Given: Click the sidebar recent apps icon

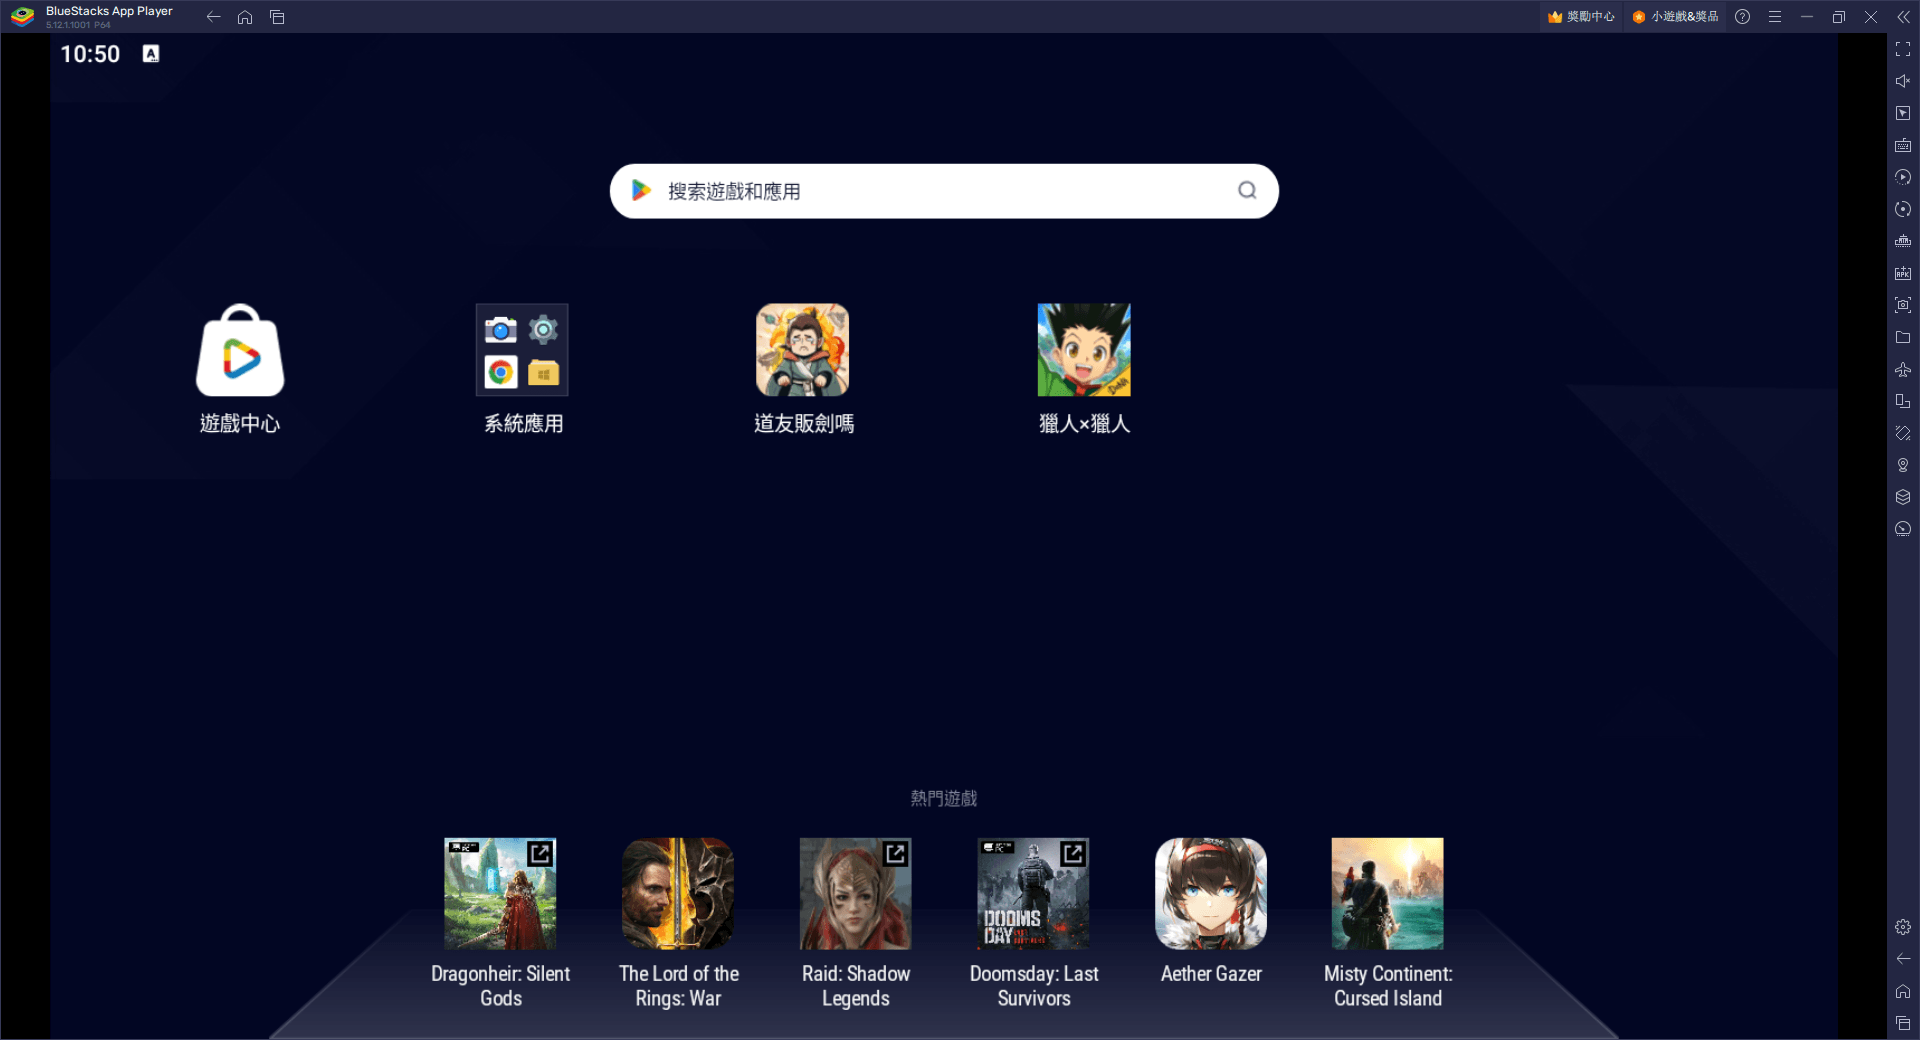Looking at the screenshot, I should [1903, 1023].
